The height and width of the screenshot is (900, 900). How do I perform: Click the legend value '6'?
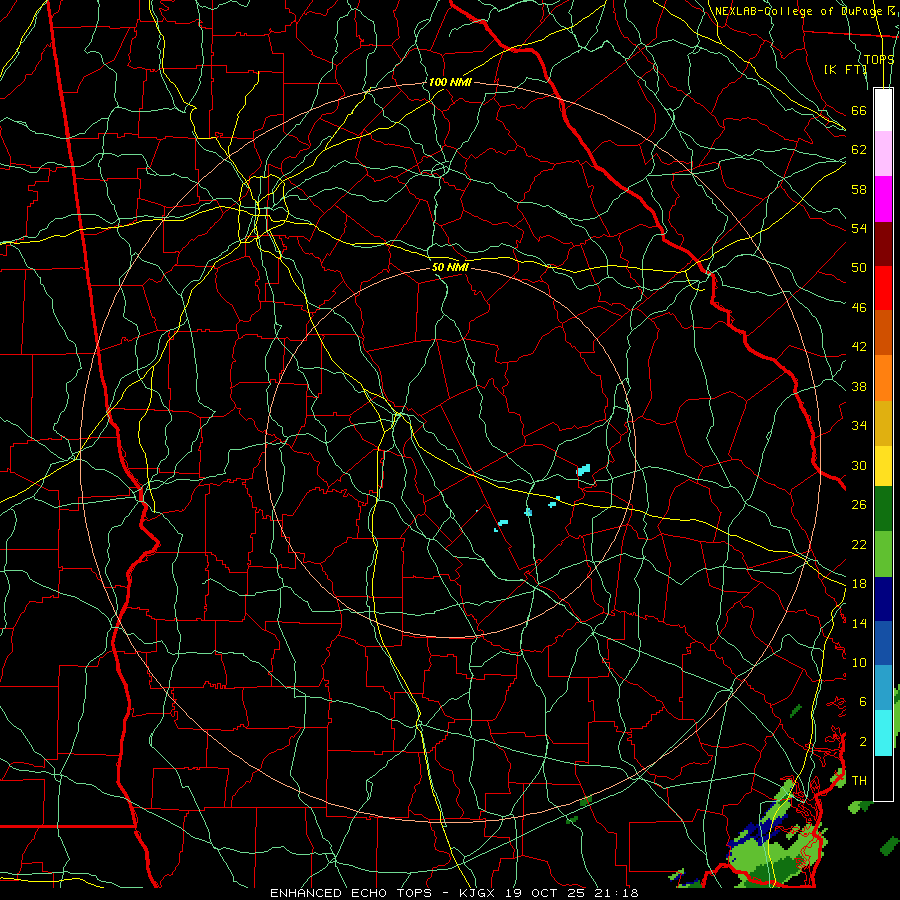click(863, 702)
